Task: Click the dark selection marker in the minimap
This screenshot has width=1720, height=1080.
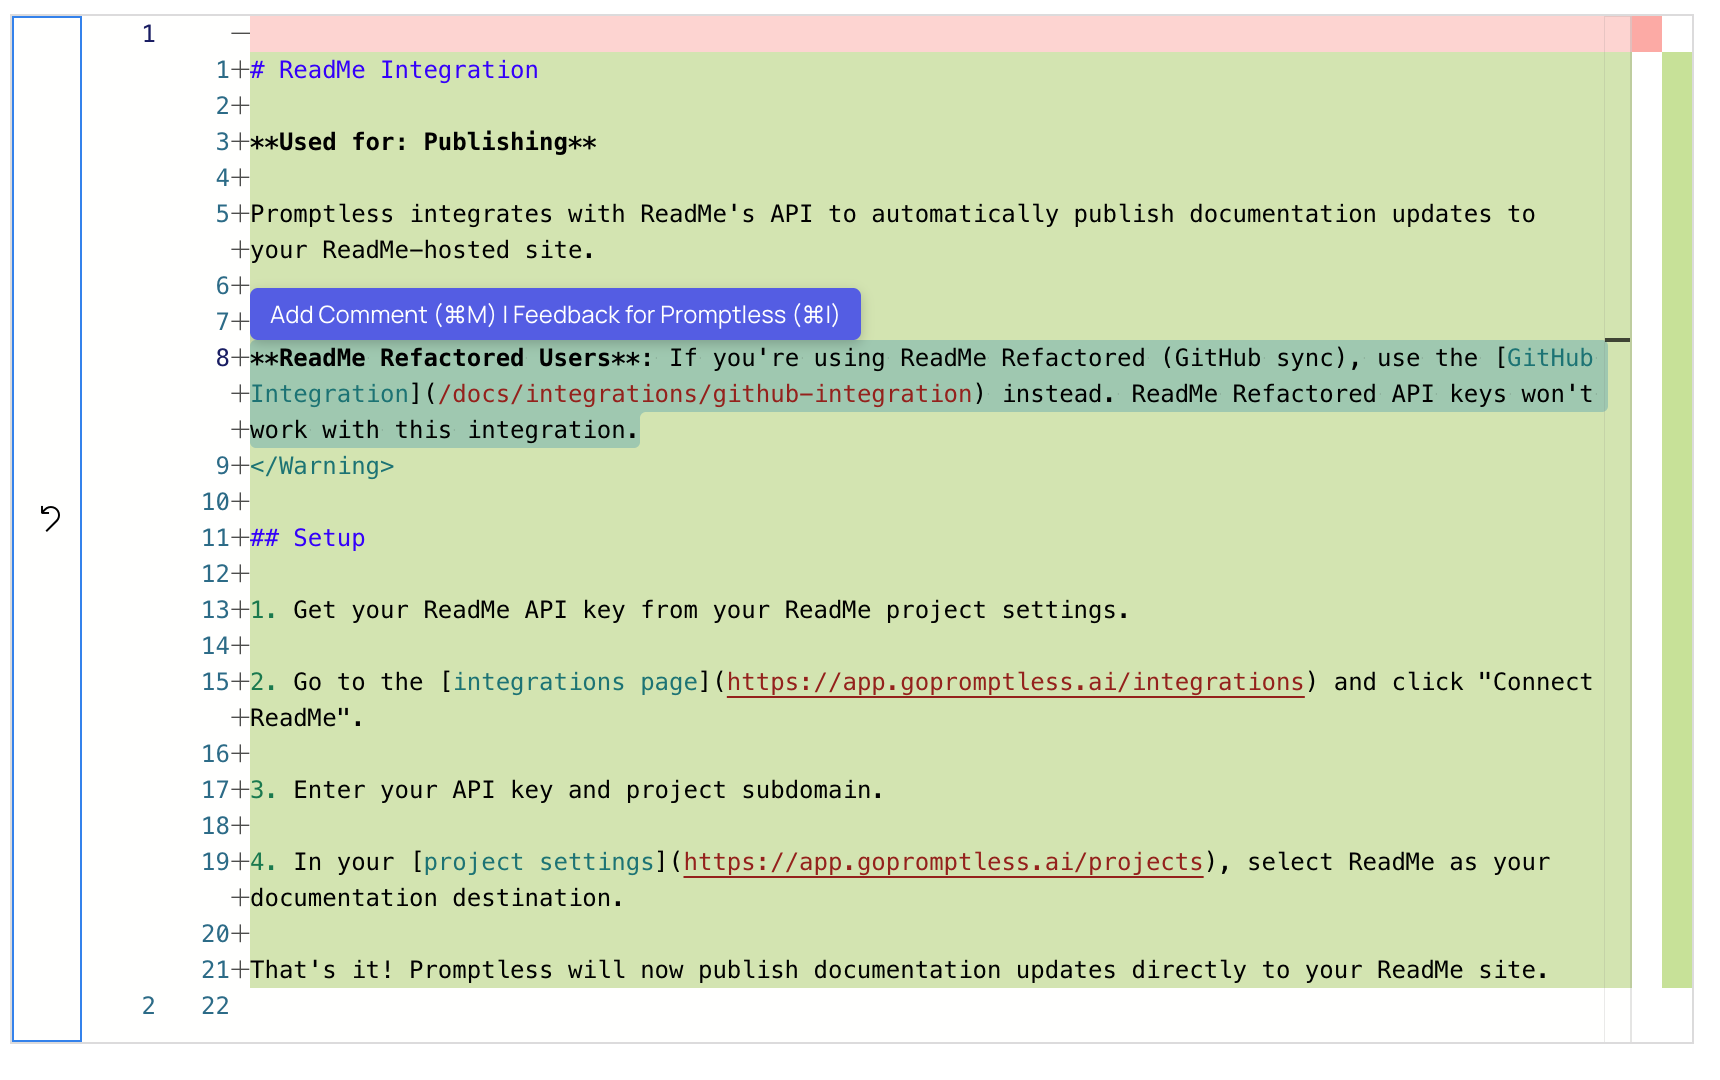Action: (1617, 340)
